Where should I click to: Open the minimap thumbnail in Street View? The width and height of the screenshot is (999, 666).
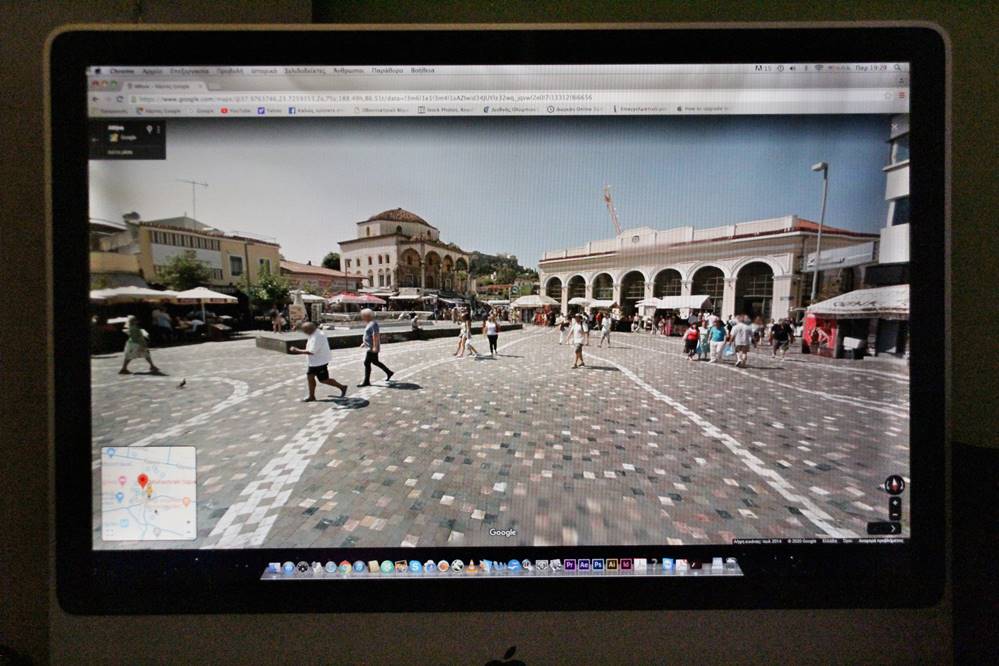point(148,493)
